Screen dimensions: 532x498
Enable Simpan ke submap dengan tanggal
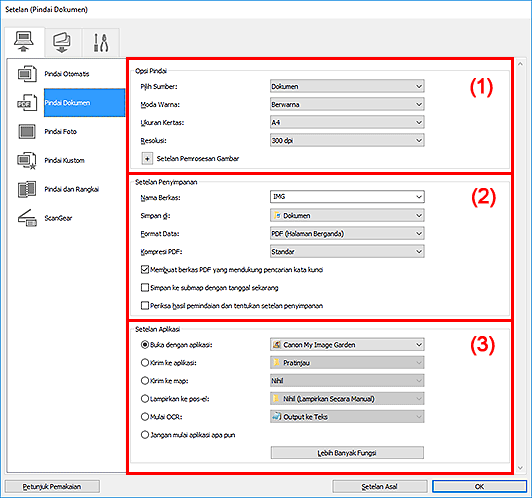(145, 288)
